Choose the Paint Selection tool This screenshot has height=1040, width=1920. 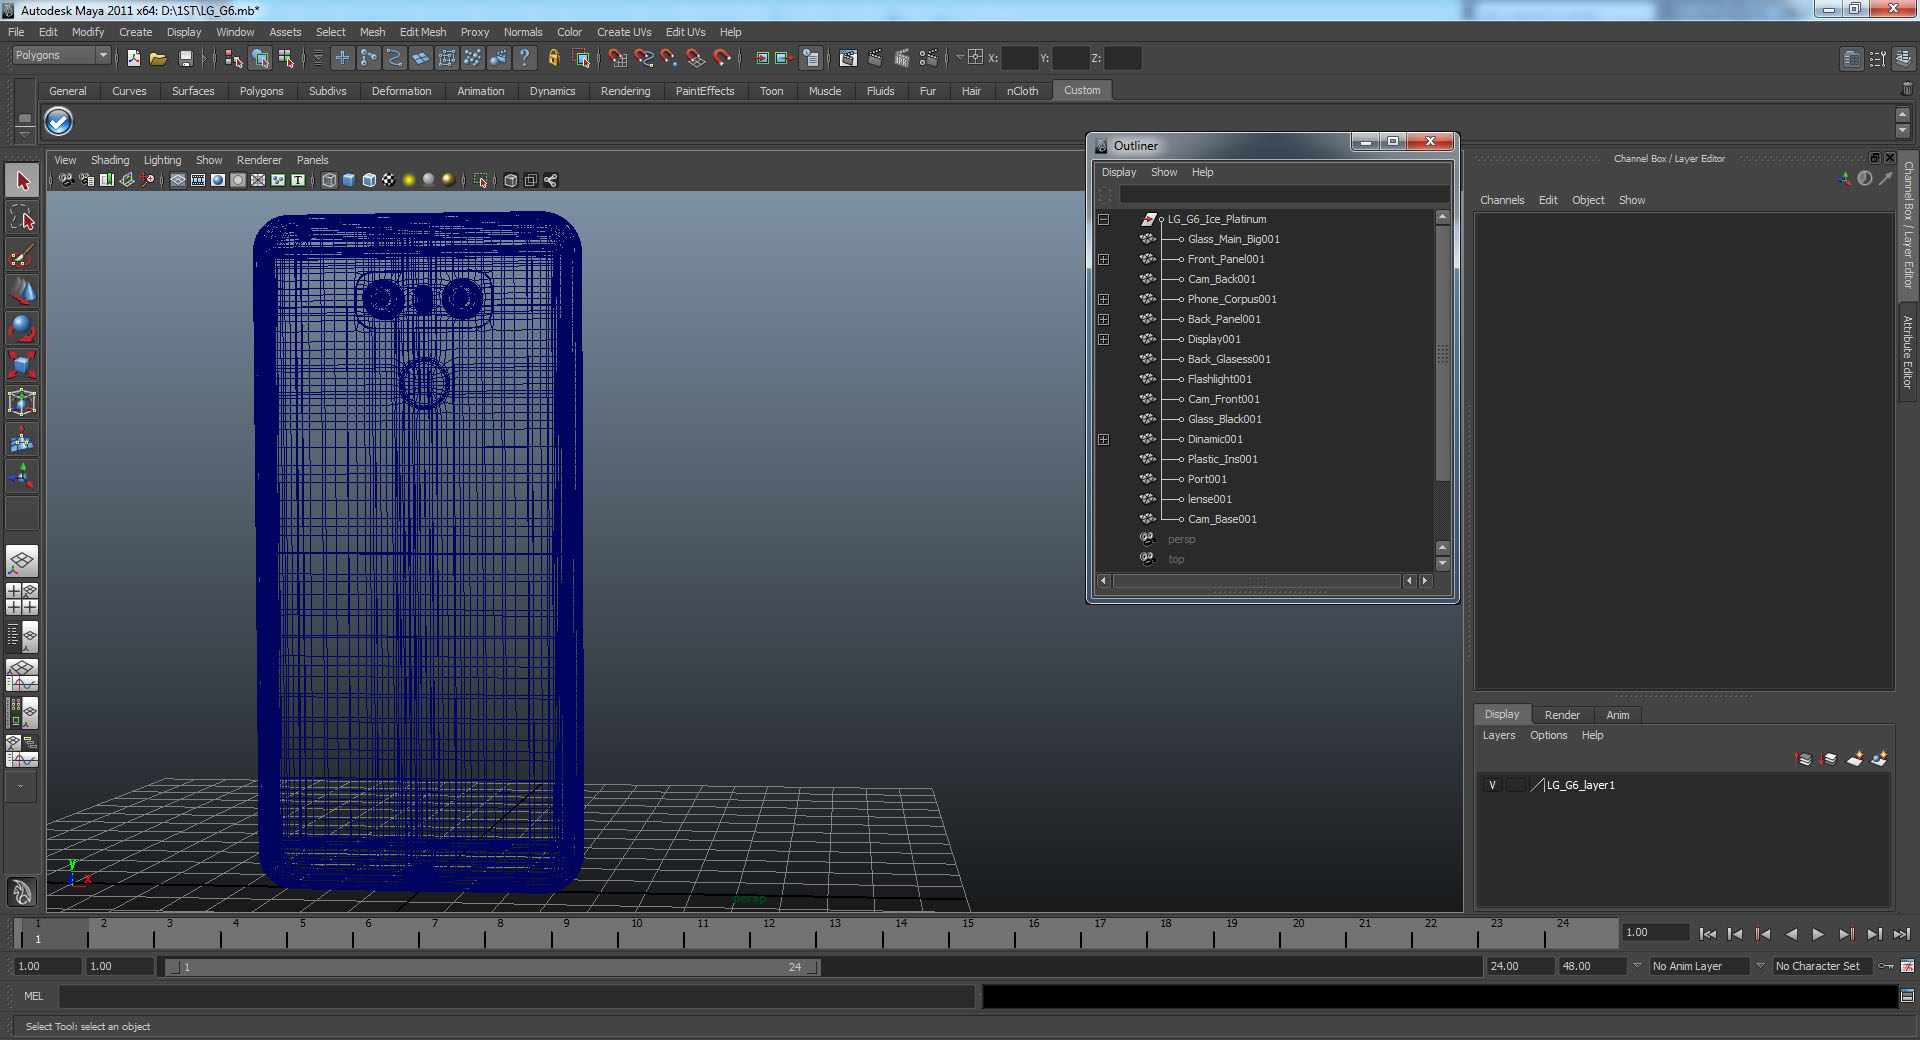(x=22, y=255)
